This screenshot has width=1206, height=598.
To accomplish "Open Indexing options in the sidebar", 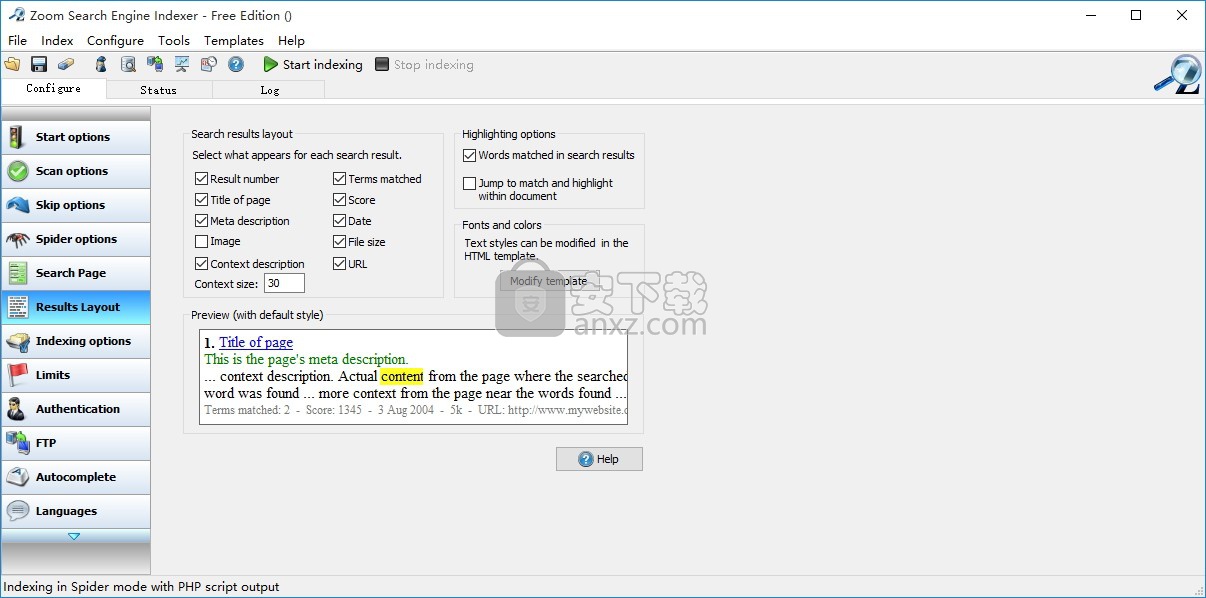I will (76, 341).
